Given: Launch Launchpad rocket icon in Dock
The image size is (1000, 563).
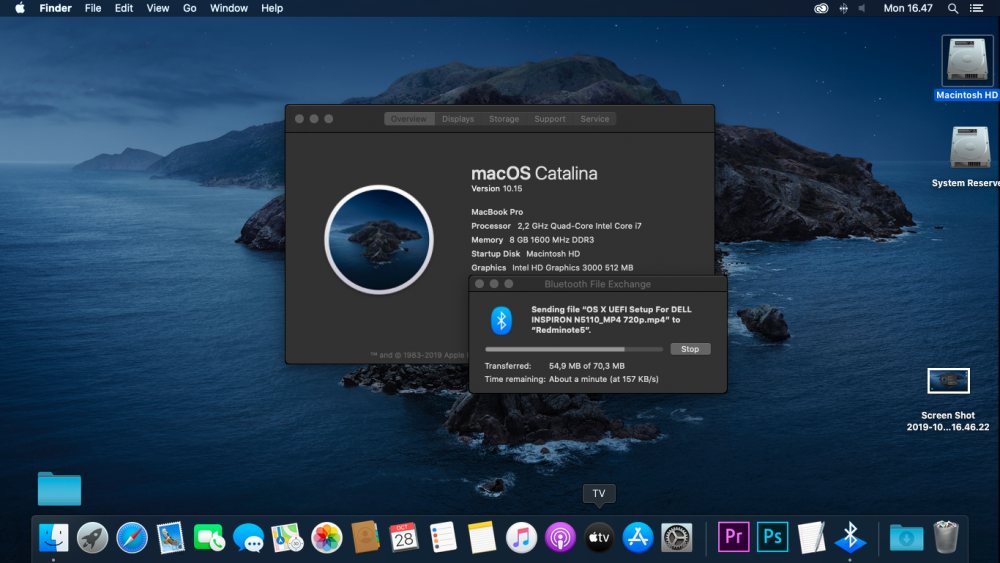Looking at the screenshot, I should click(x=92, y=537).
